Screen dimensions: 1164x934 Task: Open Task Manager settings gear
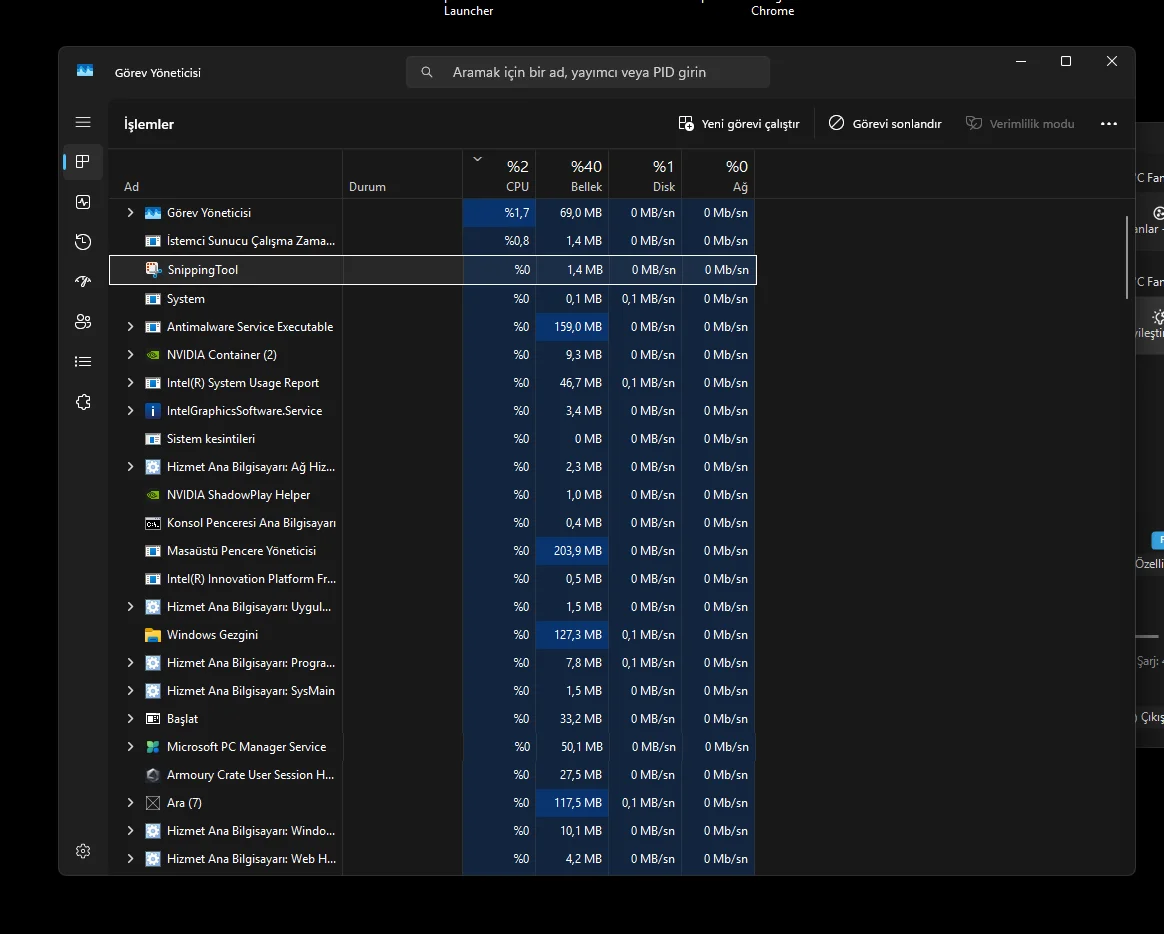point(83,851)
